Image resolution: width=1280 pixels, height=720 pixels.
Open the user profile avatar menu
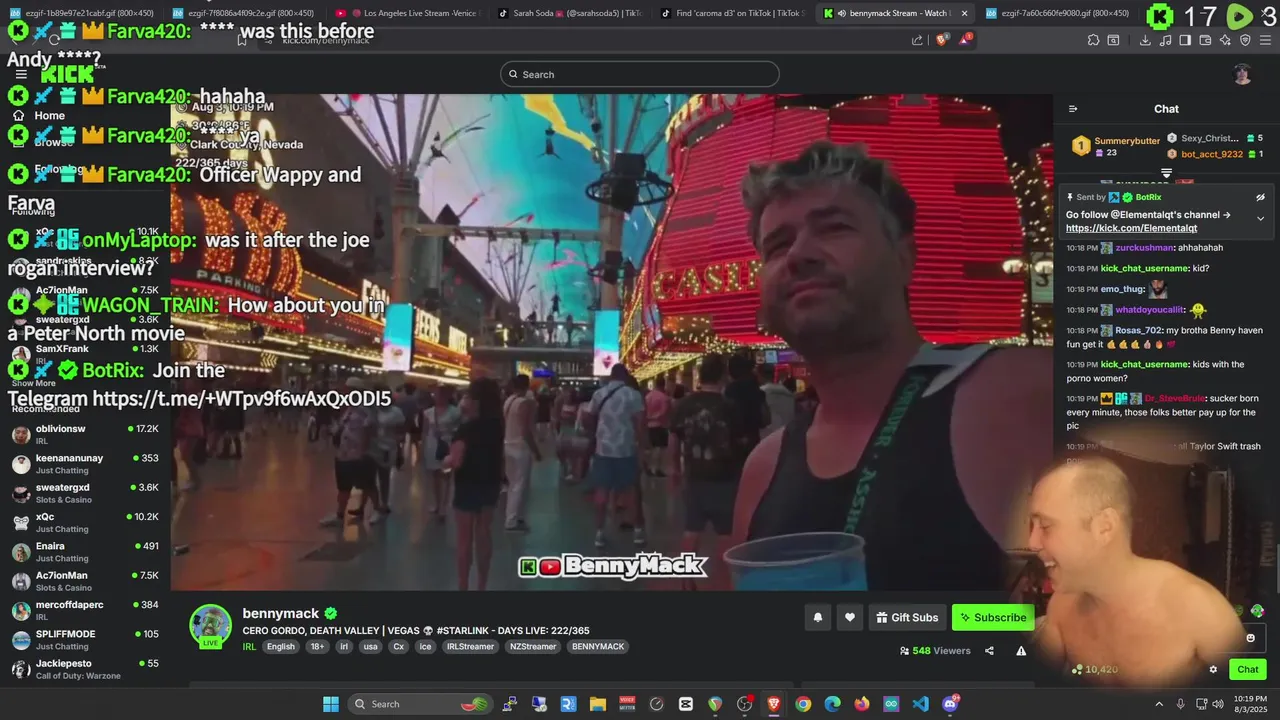click(x=1242, y=74)
